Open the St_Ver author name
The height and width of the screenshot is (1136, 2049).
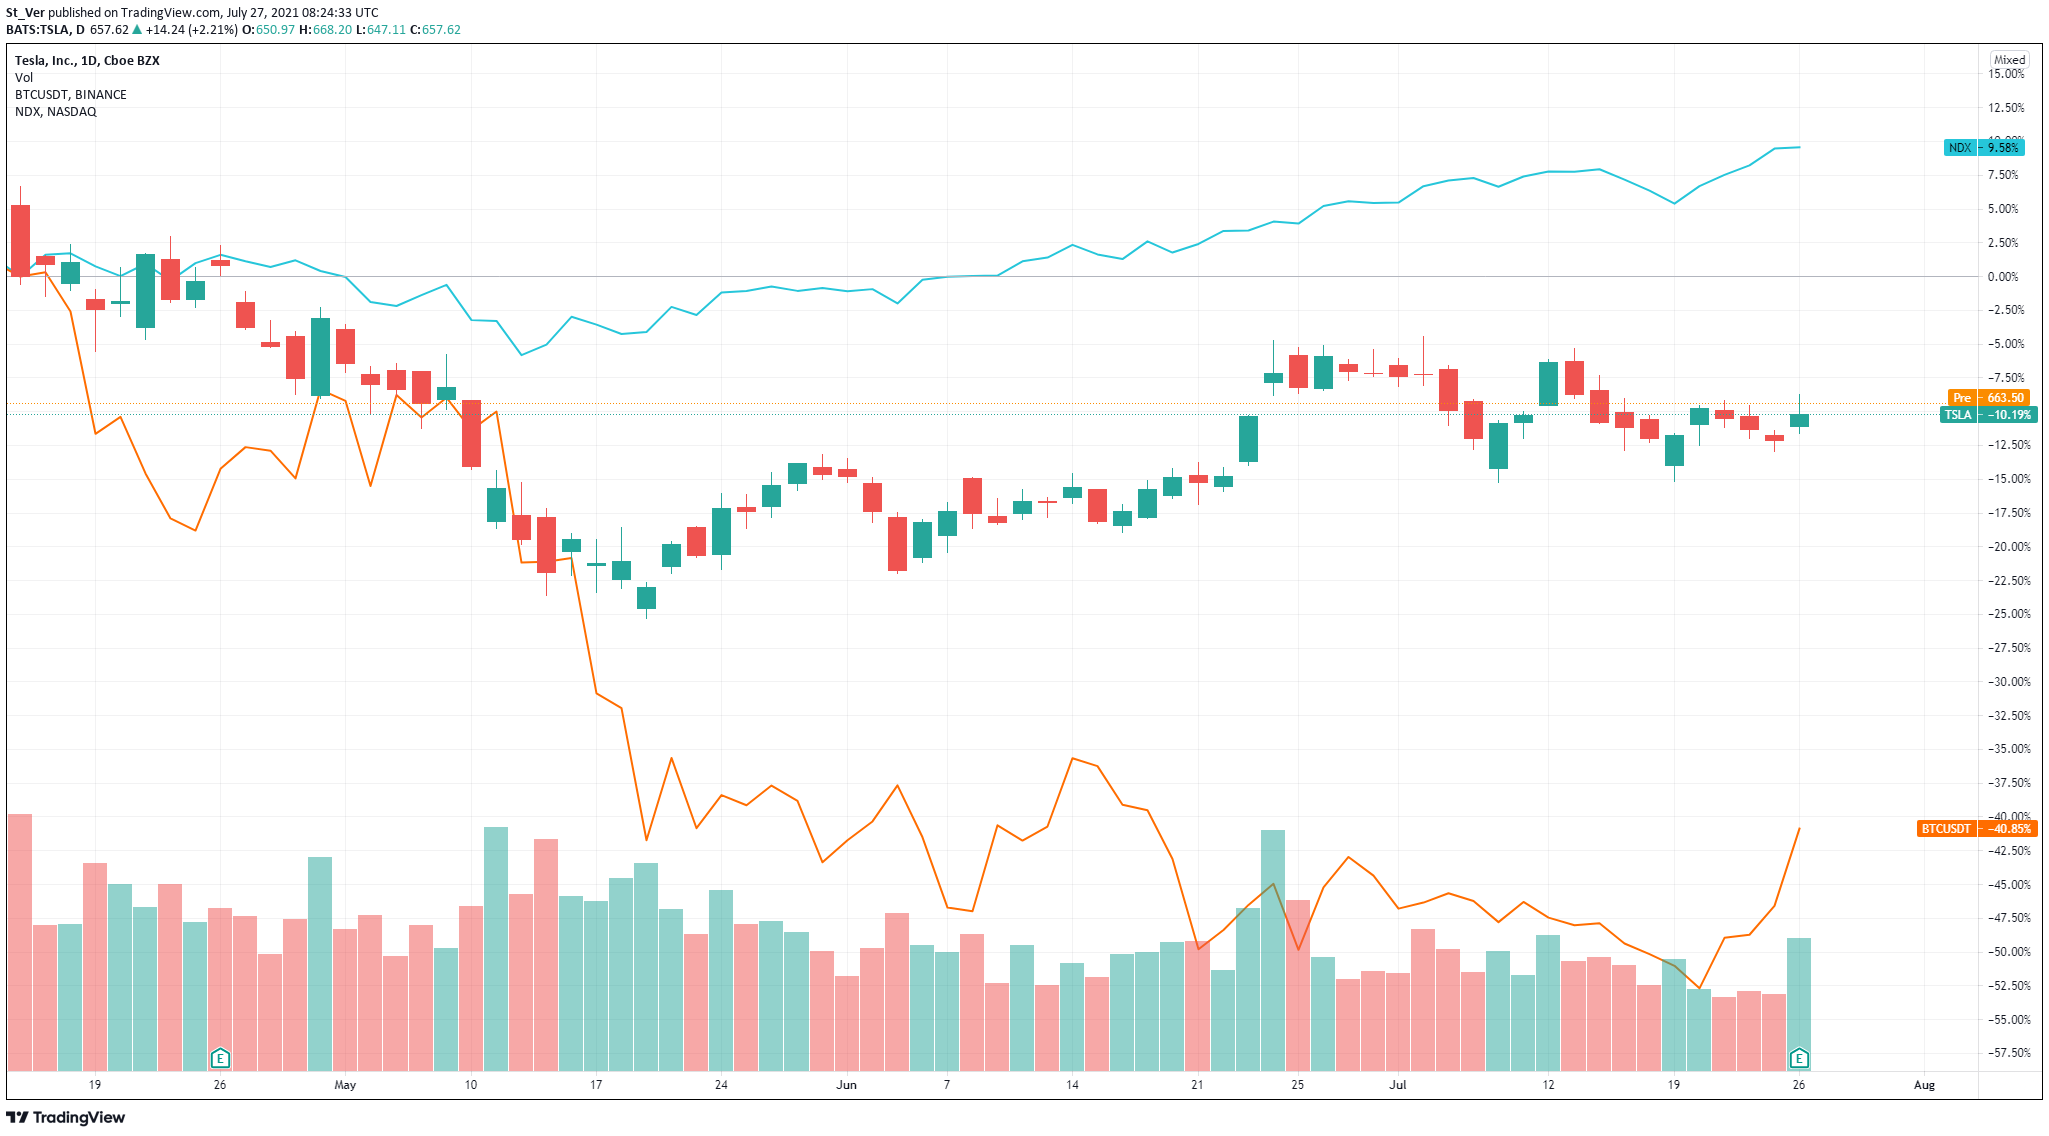click(25, 13)
